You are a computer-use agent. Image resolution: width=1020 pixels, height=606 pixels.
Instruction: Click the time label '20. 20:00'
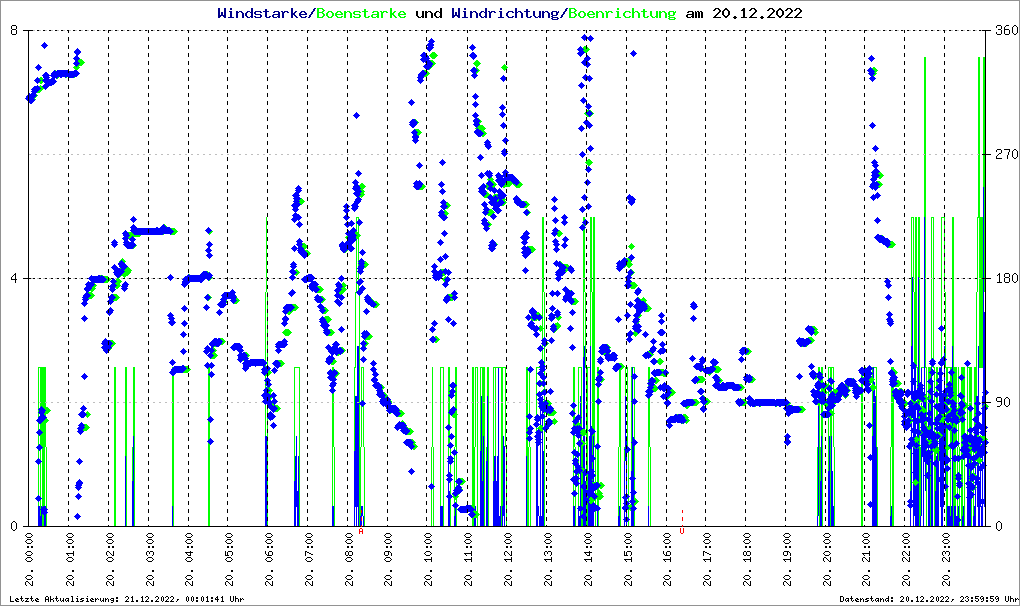coord(826,560)
